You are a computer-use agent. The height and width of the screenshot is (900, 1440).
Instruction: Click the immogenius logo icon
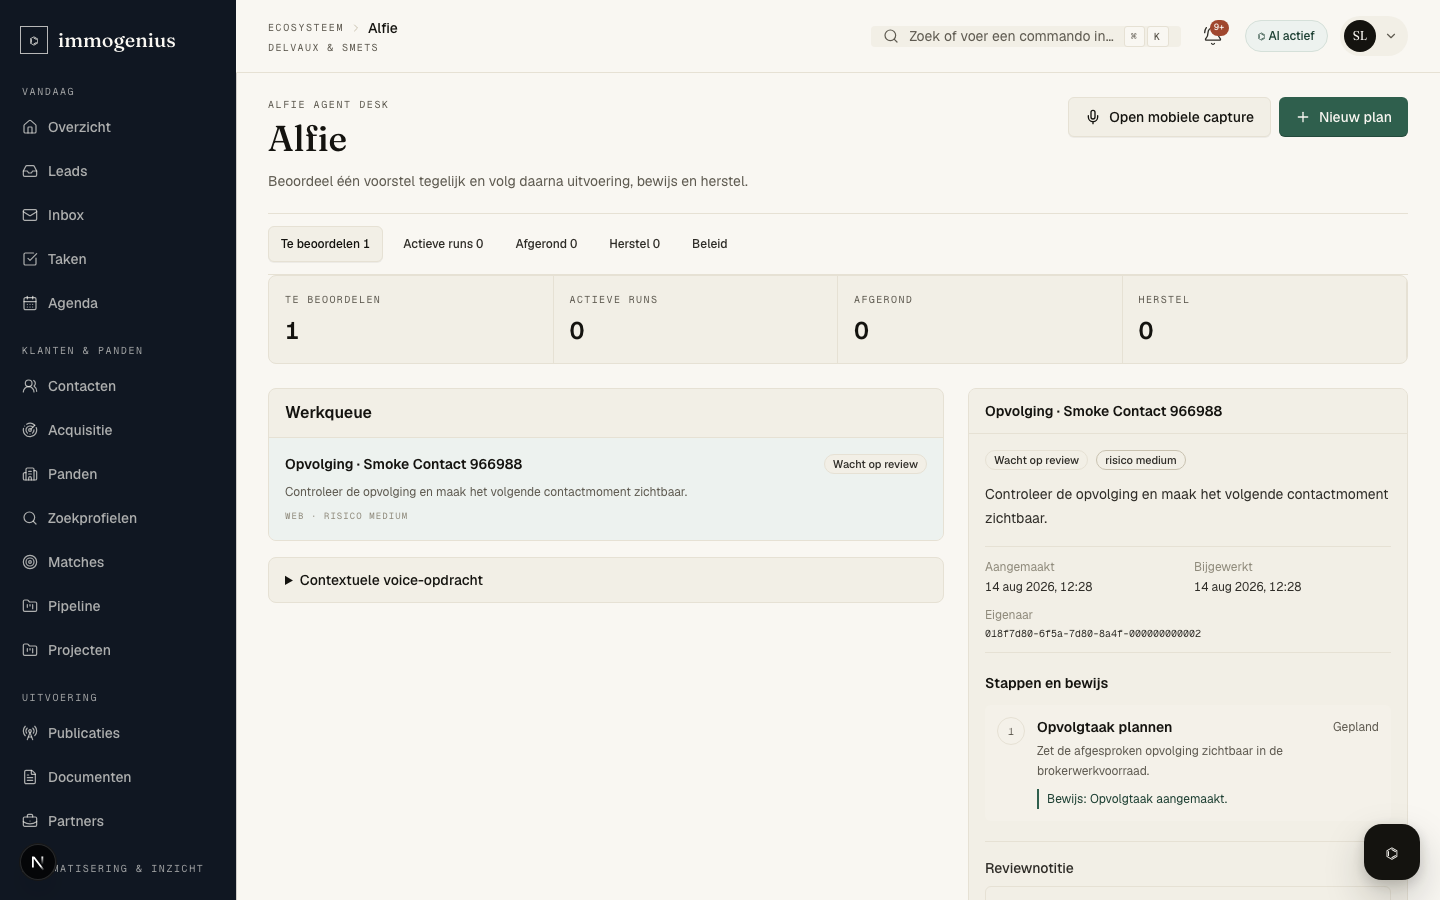[x=34, y=40]
